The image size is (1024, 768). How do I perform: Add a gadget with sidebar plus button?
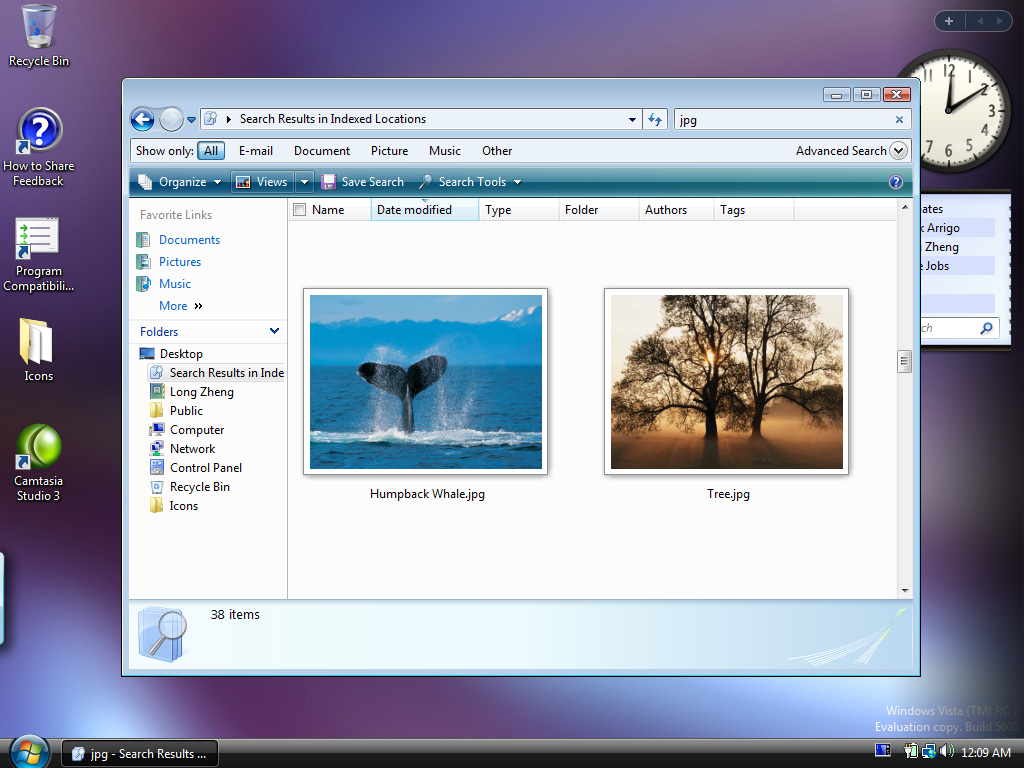(949, 22)
